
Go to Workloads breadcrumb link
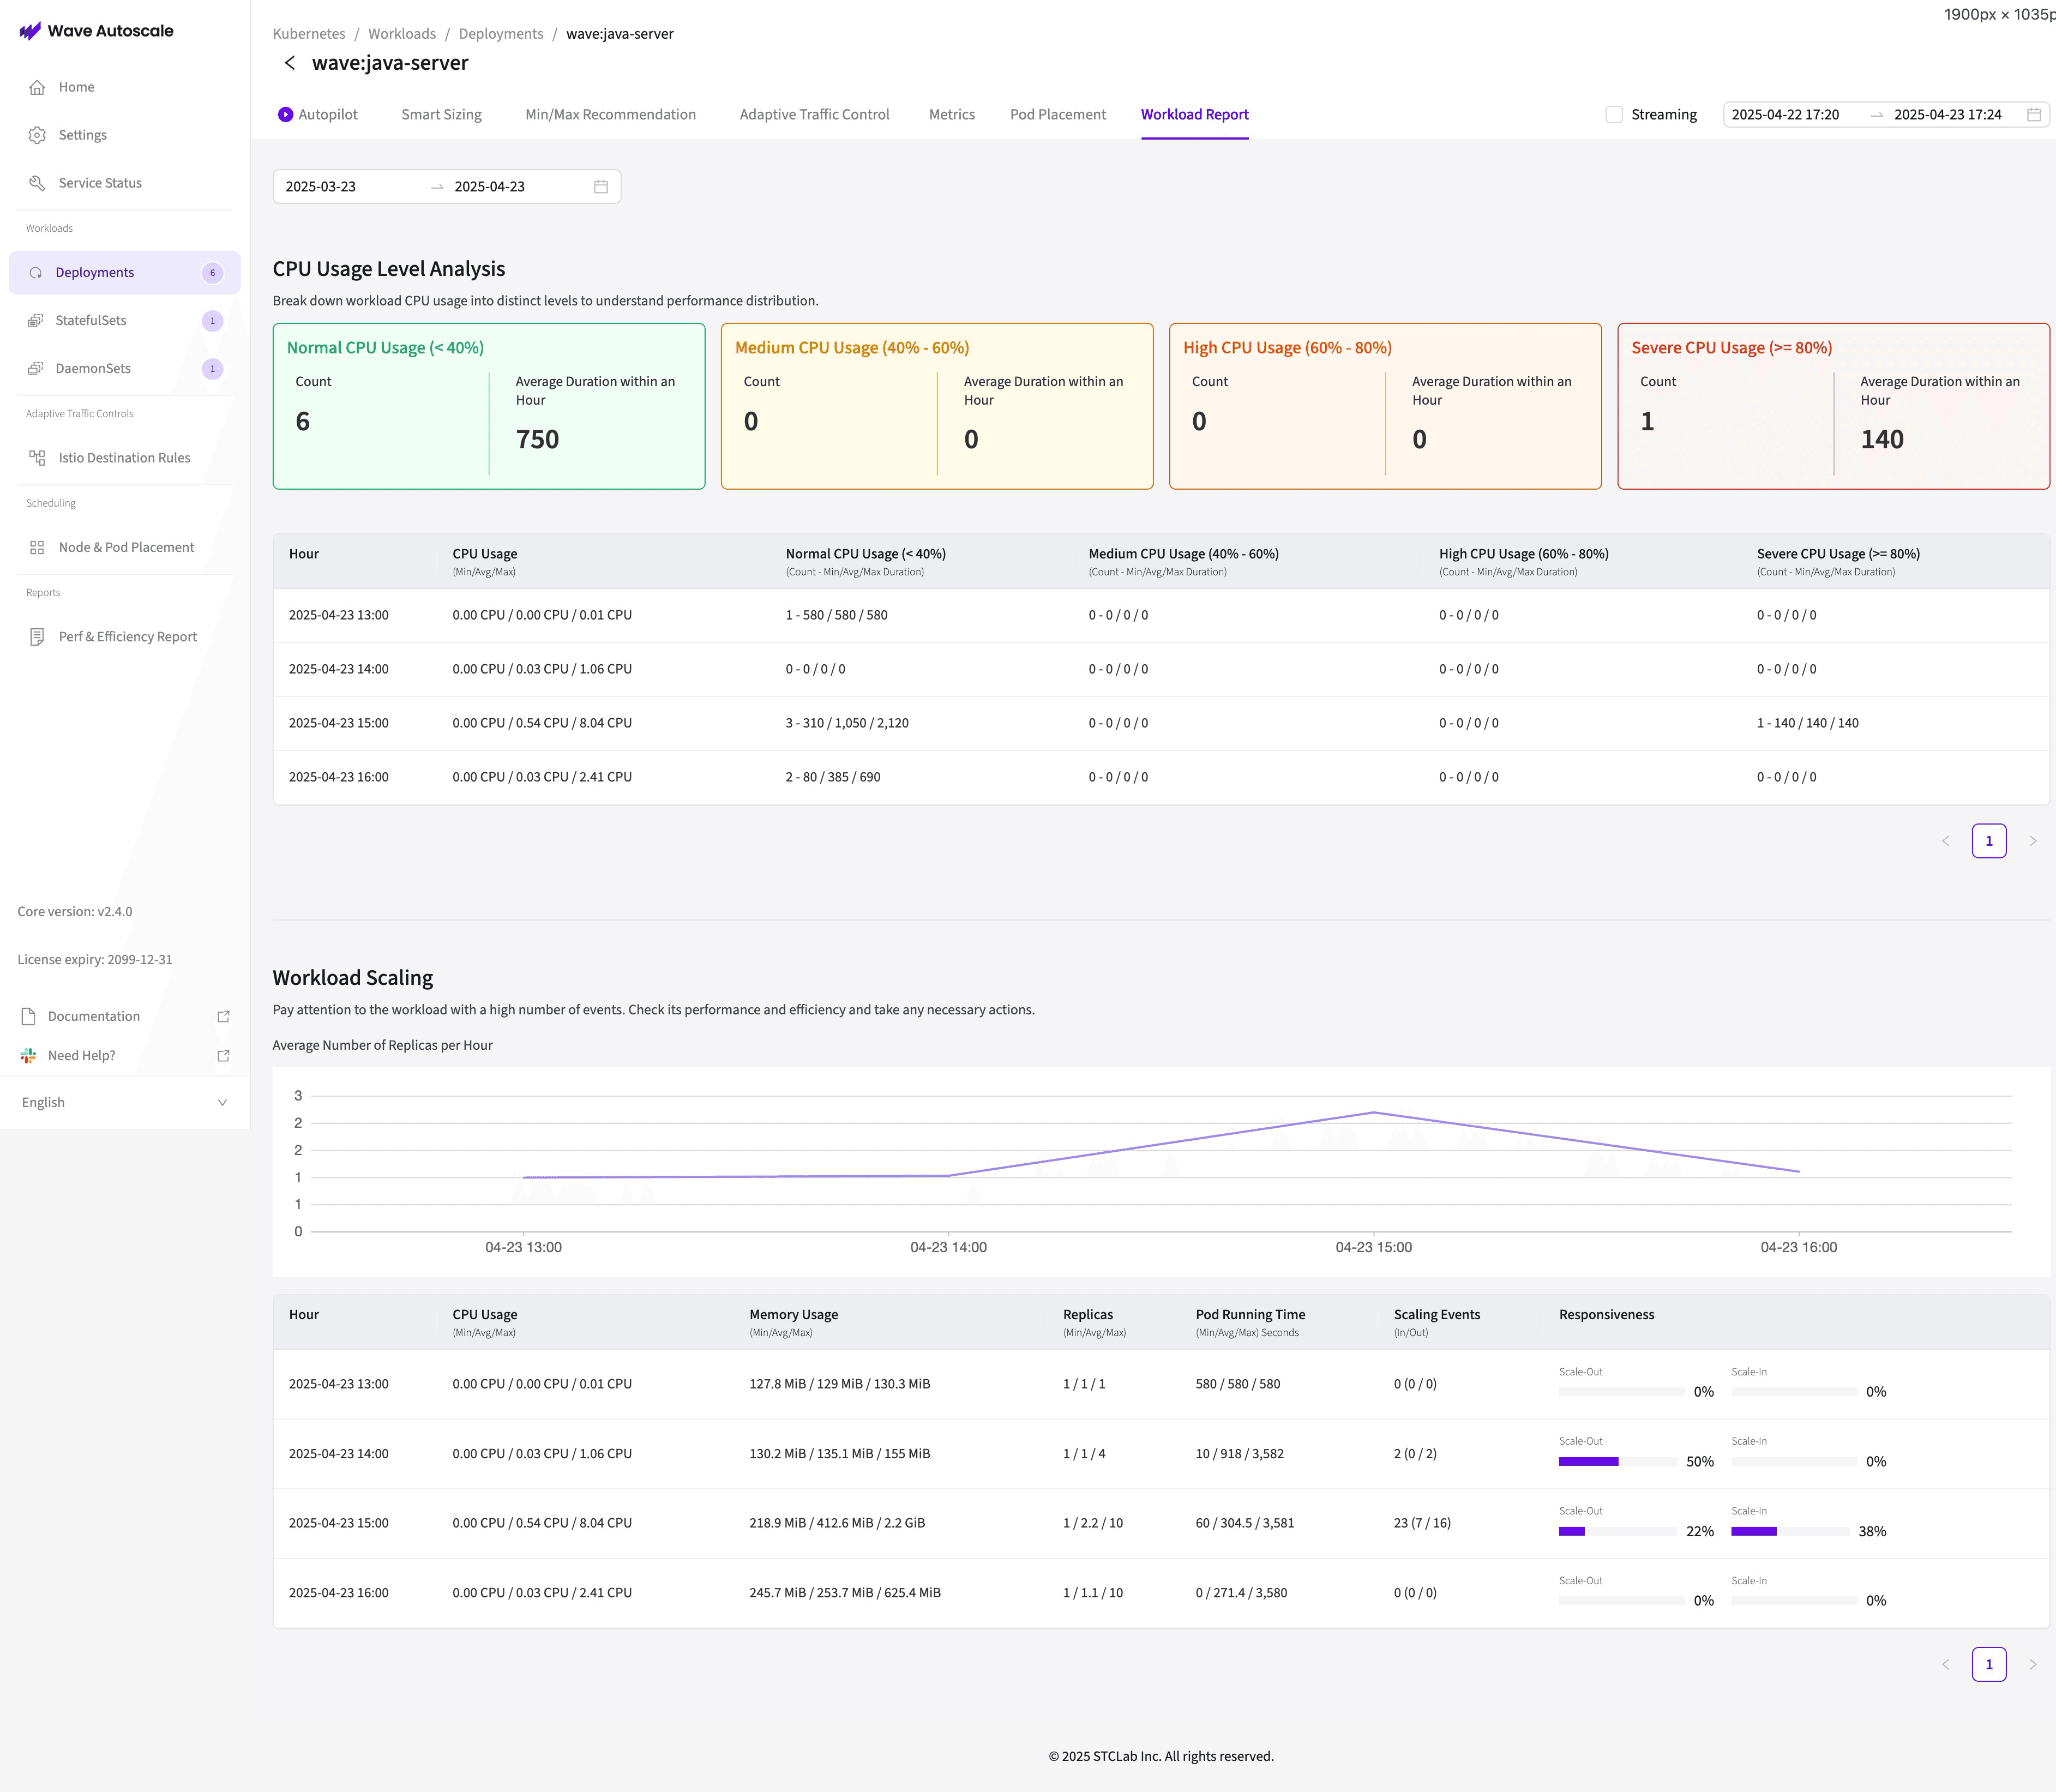(402, 34)
